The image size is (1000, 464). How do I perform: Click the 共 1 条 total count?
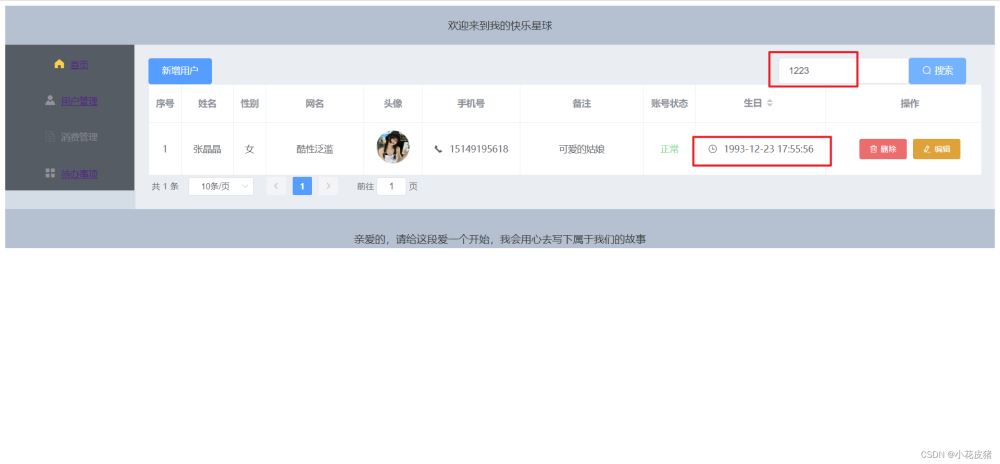tap(165, 186)
